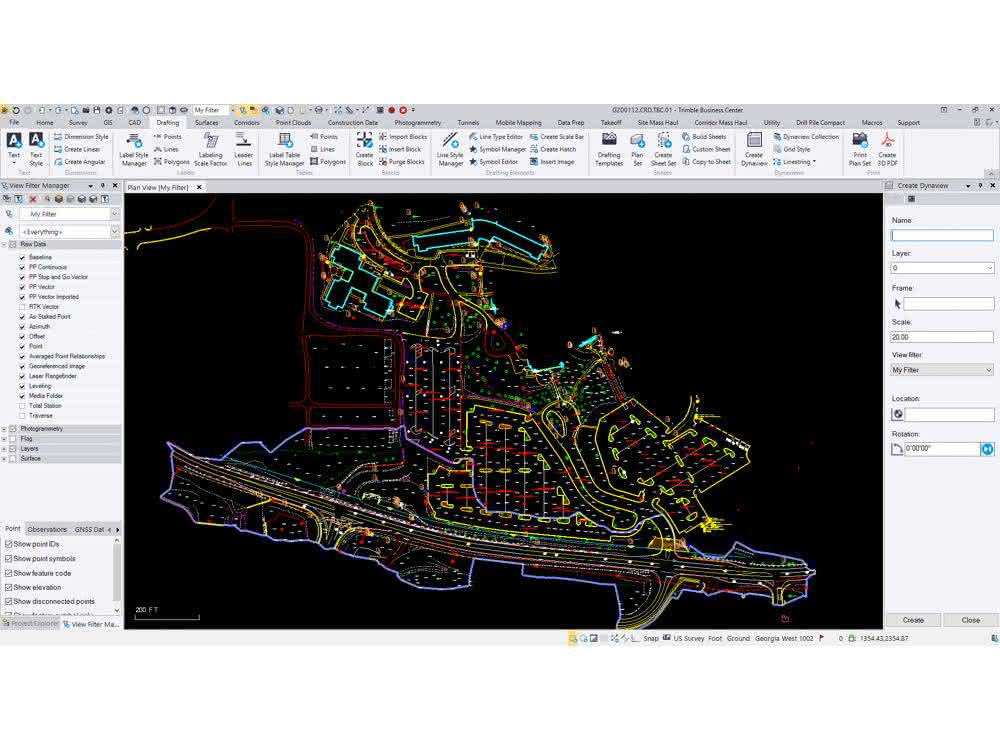
Task: Open the Point Clouds ribbon tab
Action: [x=293, y=122]
